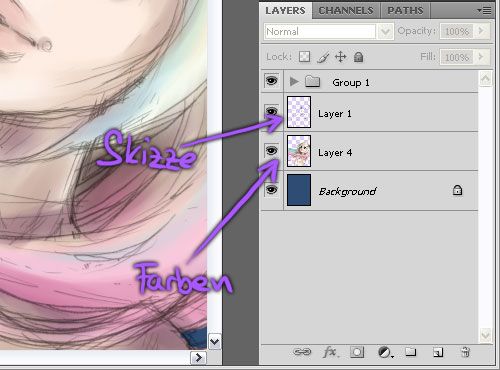
Task: Create a new layer
Action: [x=438, y=352]
